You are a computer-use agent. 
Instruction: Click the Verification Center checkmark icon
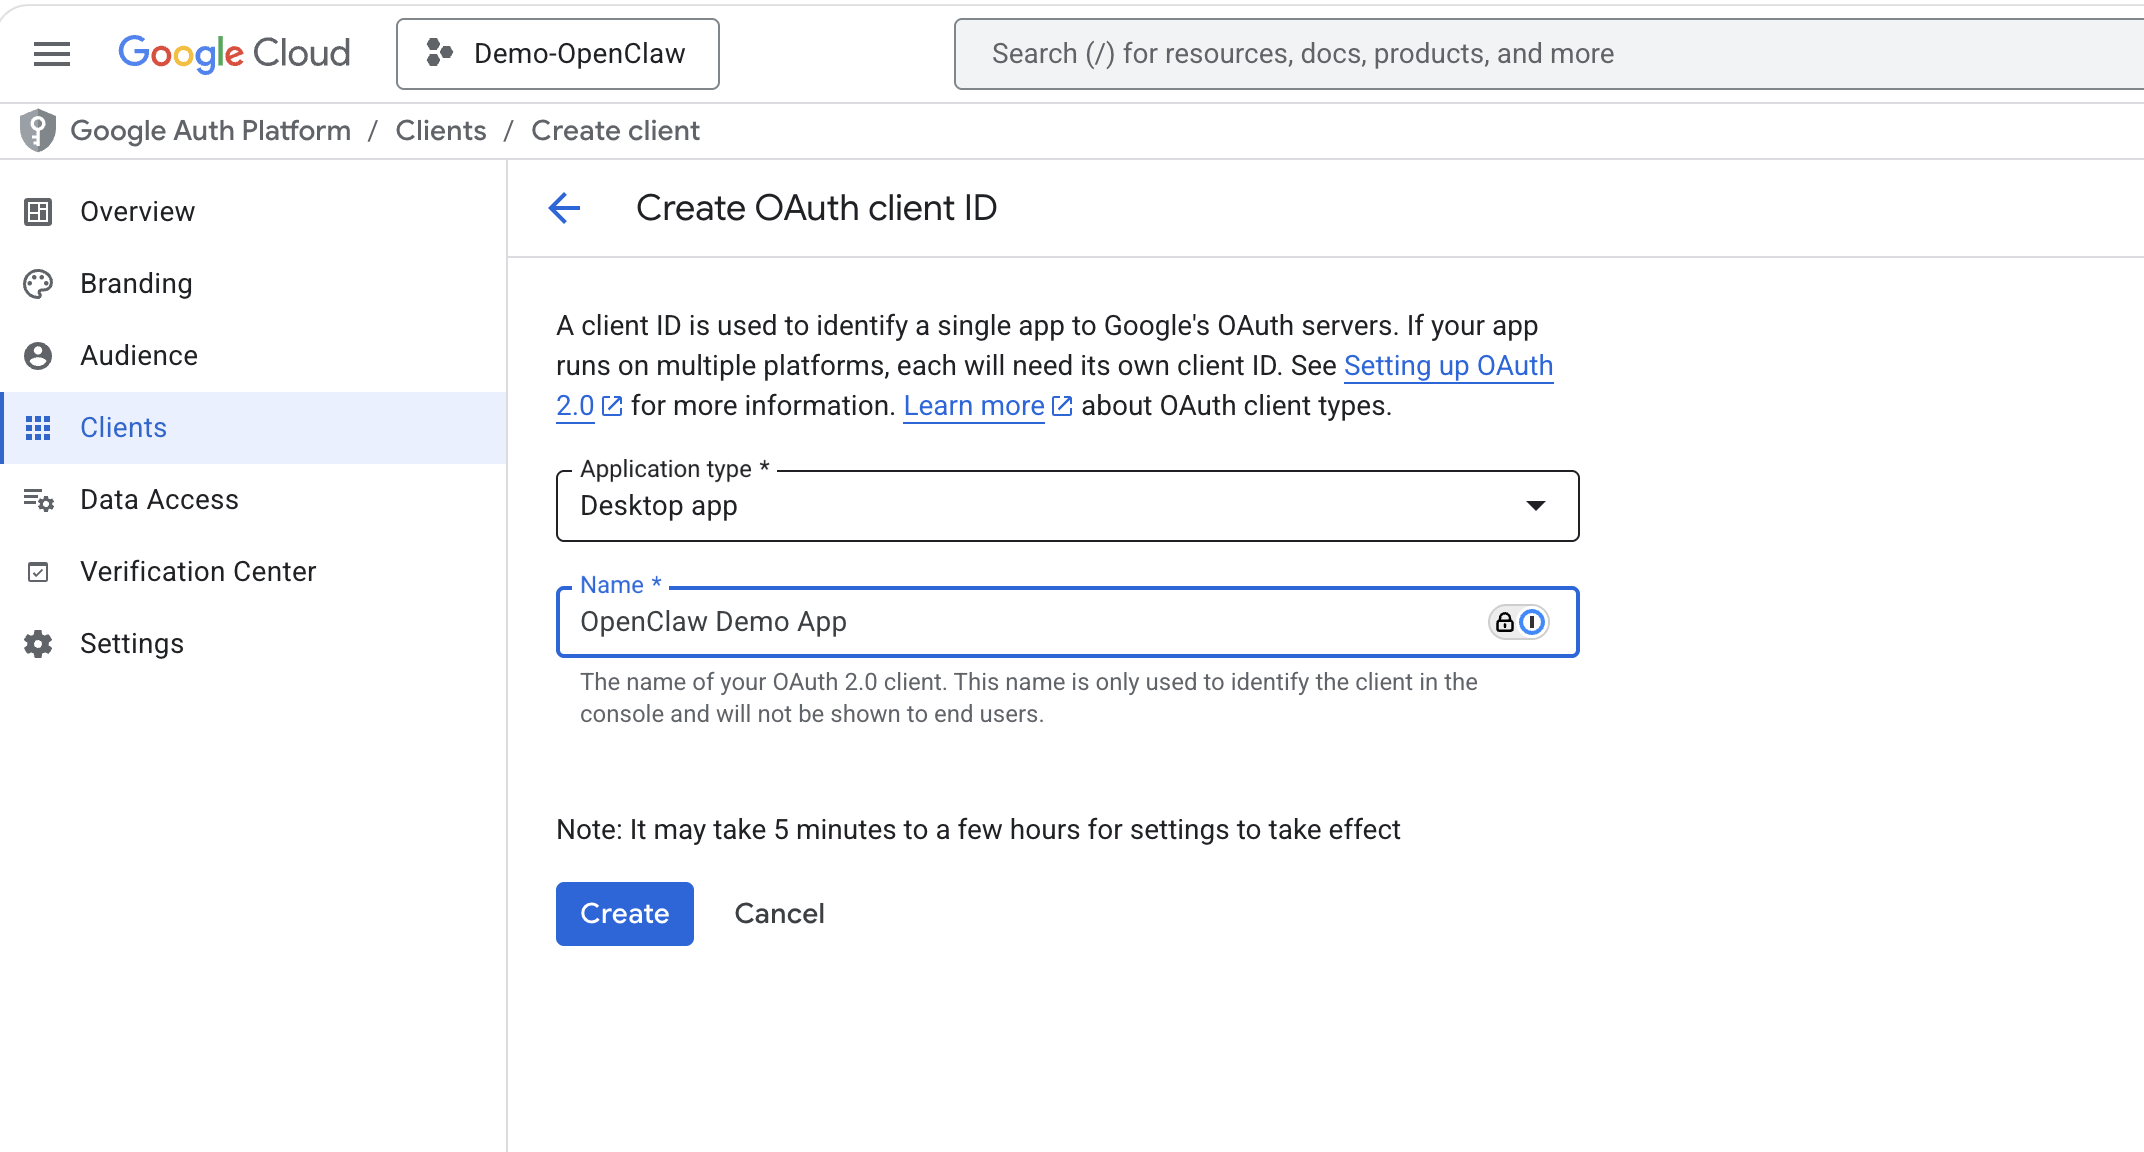38,572
